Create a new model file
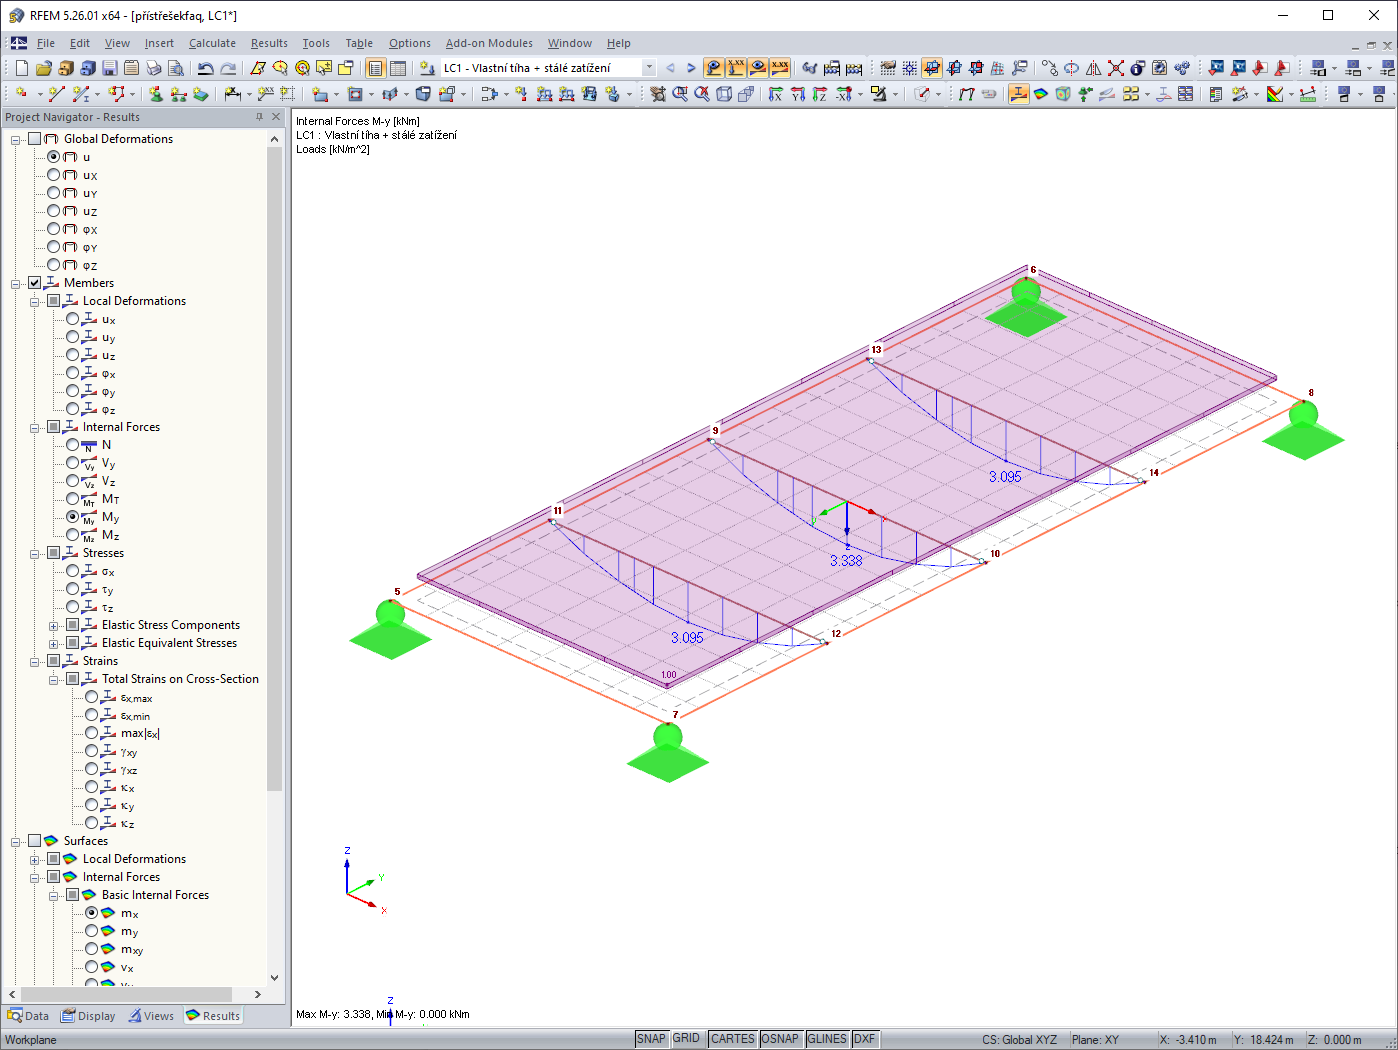This screenshot has width=1398, height=1050. pos(20,67)
